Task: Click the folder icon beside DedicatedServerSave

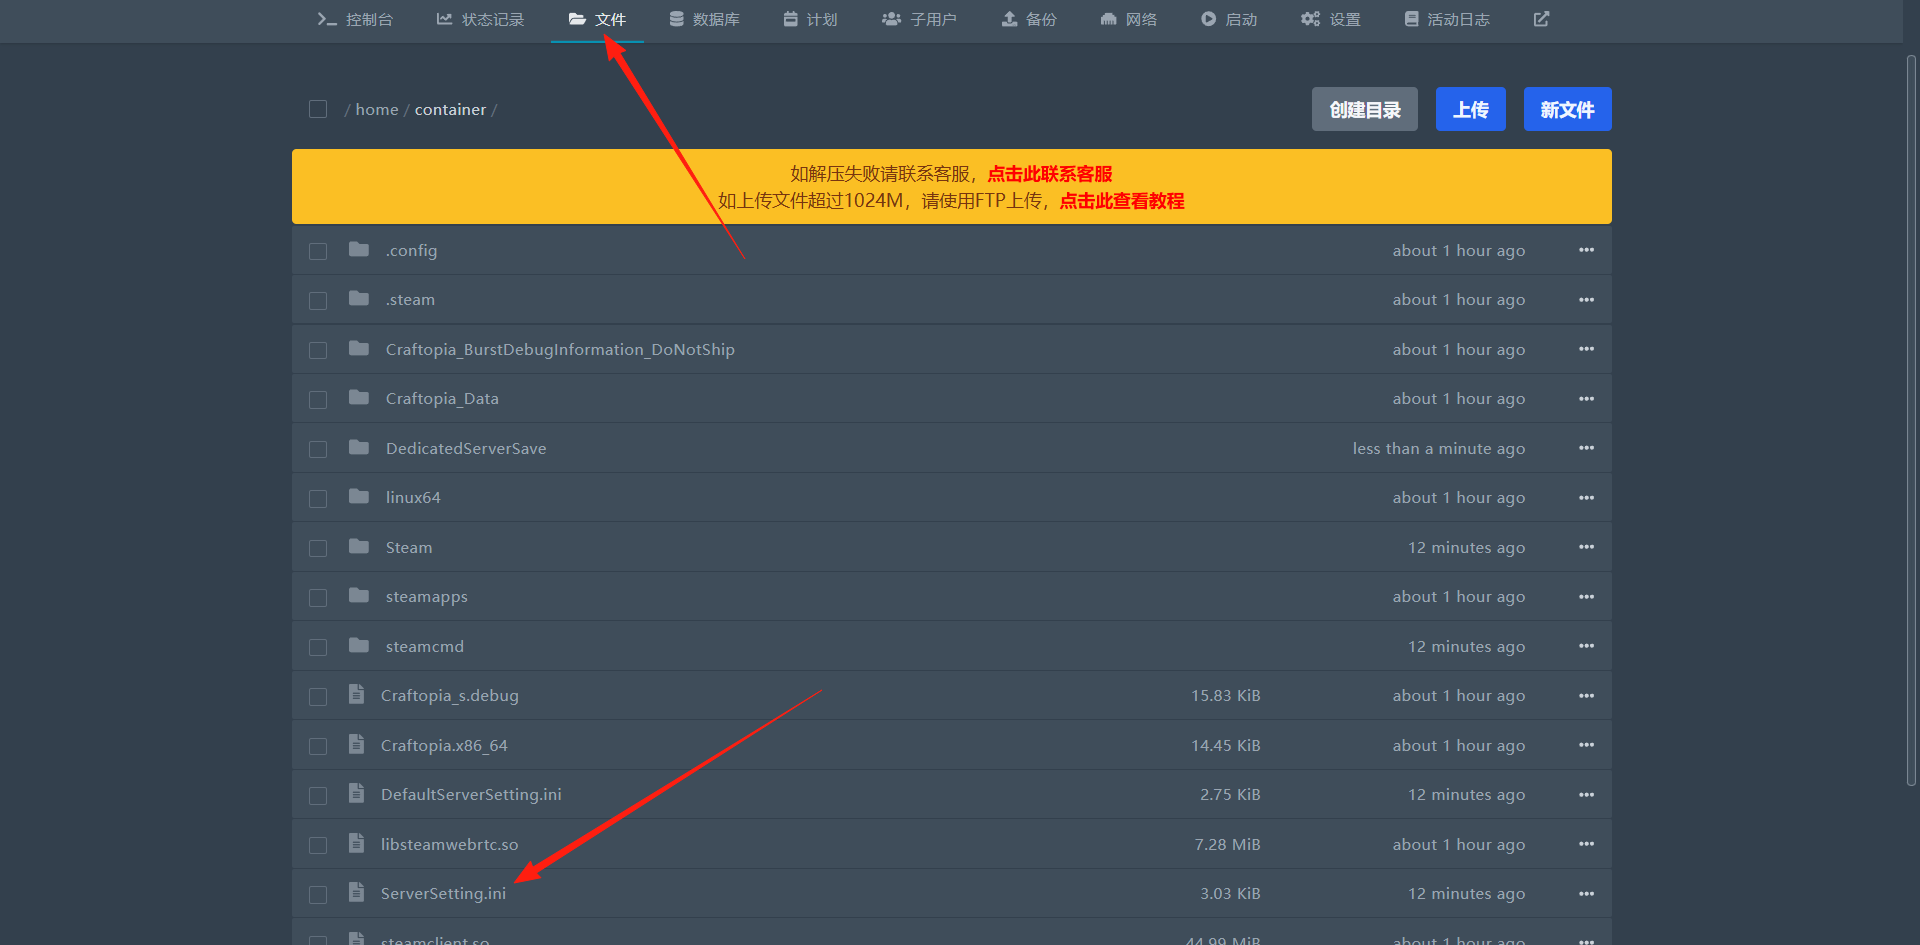Action: 359,448
